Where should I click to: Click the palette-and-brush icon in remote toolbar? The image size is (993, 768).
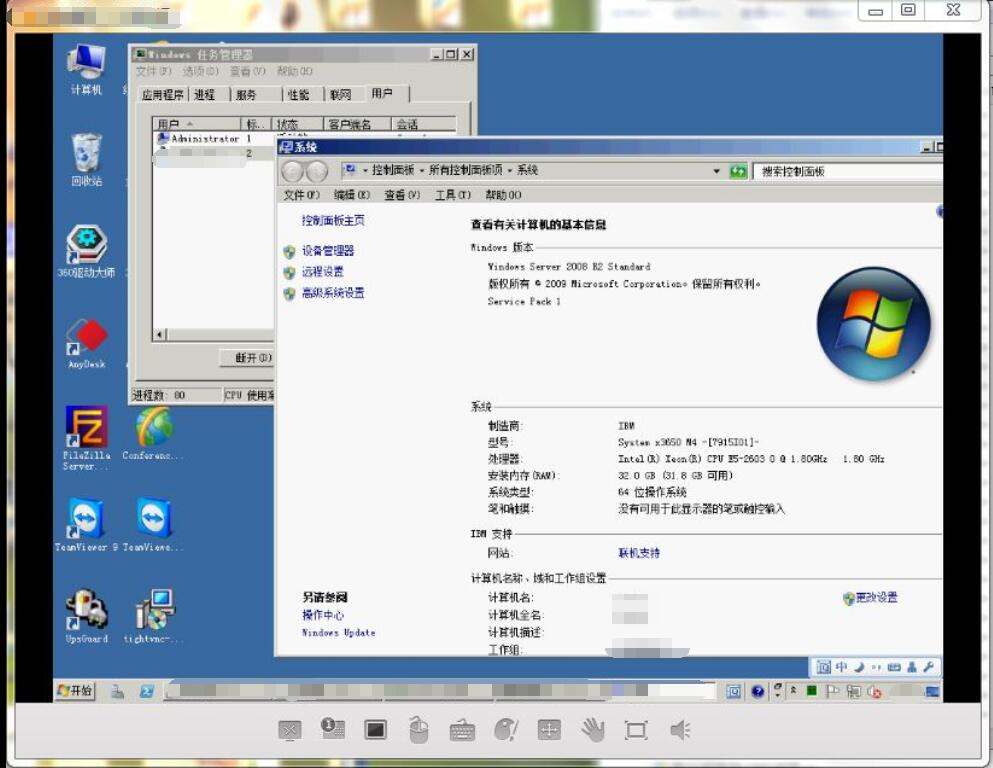(x=505, y=730)
